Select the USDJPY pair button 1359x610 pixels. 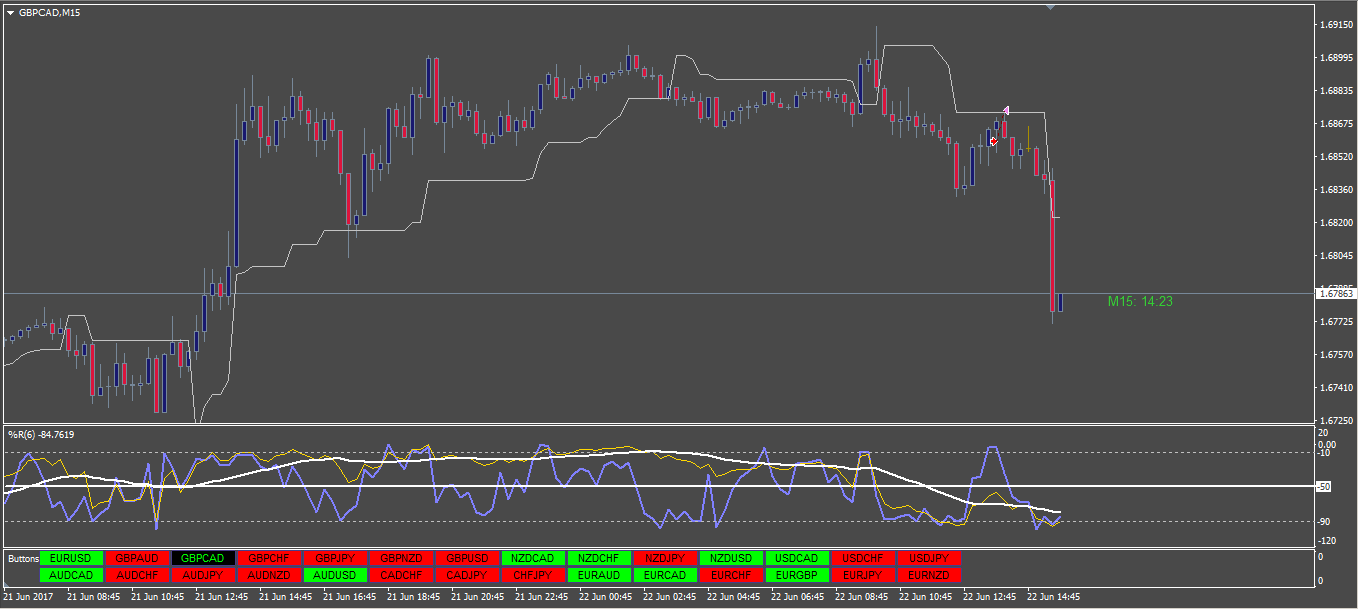[929, 558]
